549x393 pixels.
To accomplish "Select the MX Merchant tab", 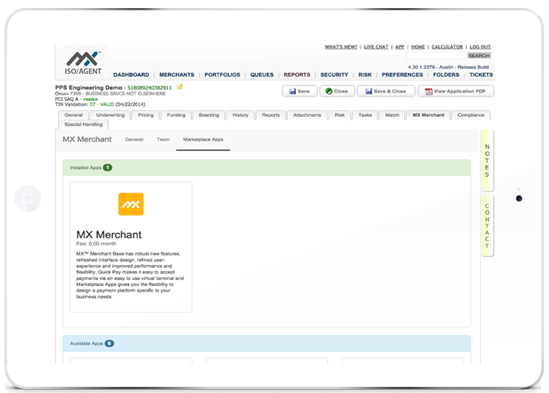I will (428, 115).
